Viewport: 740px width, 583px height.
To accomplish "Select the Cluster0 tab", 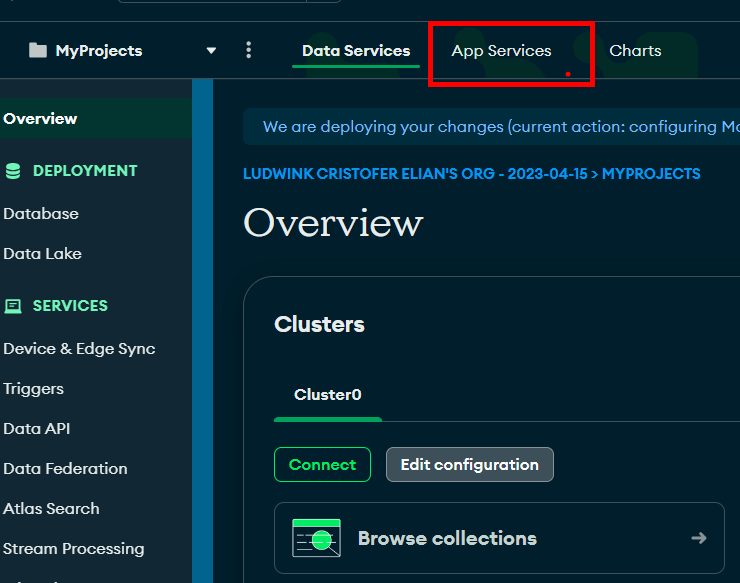I will tap(328, 395).
